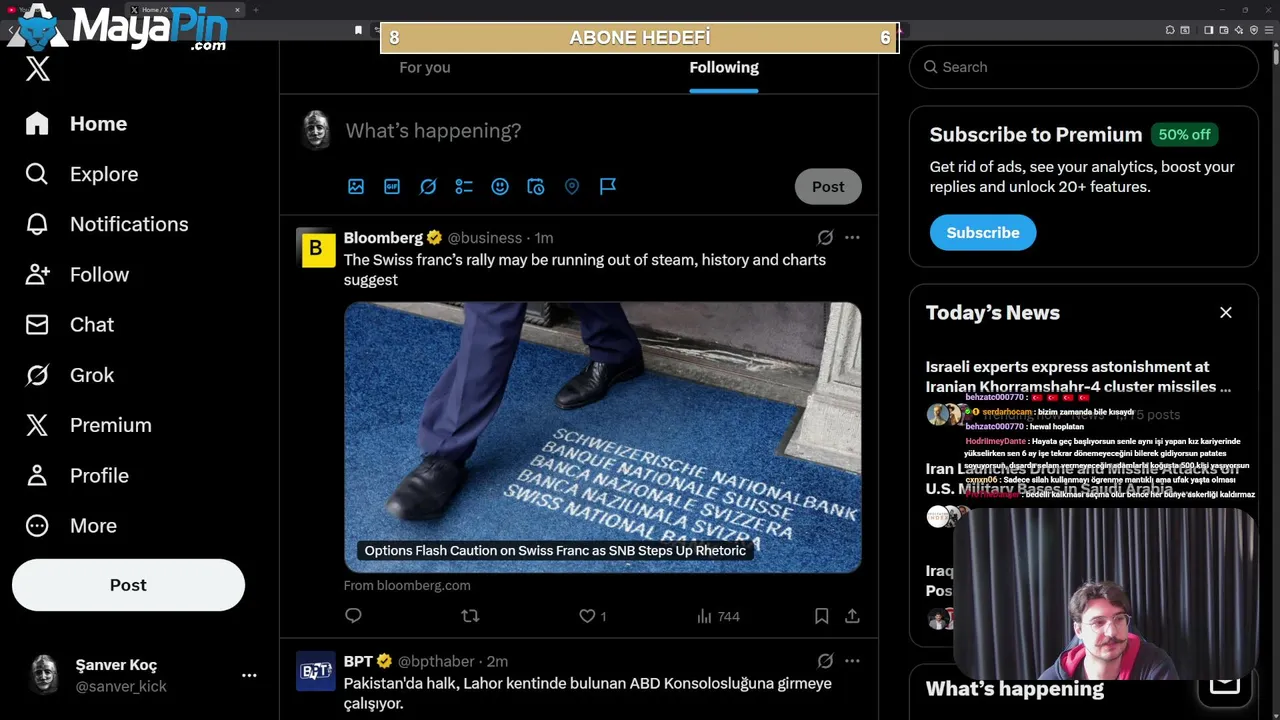1280x720 pixels.
Task: Open emoji picker in compose toolbar
Action: (500, 186)
